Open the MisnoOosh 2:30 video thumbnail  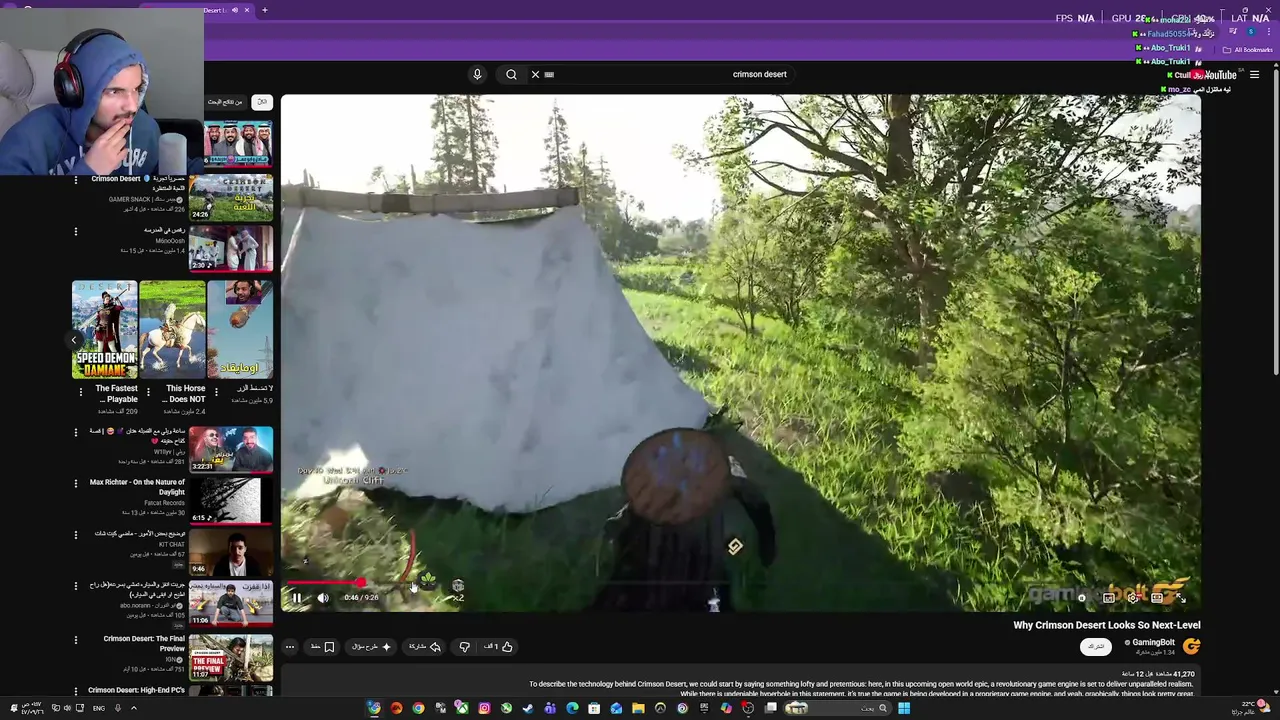tap(231, 248)
